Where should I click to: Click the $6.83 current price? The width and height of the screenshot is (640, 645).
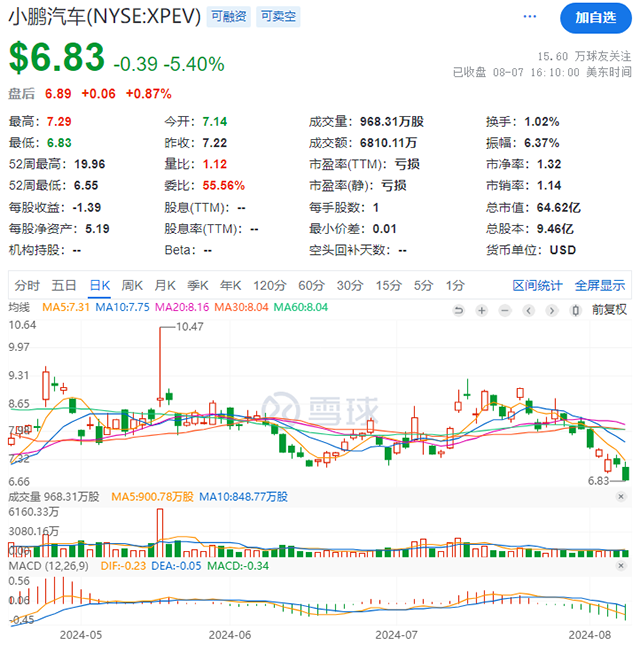[57, 57]
